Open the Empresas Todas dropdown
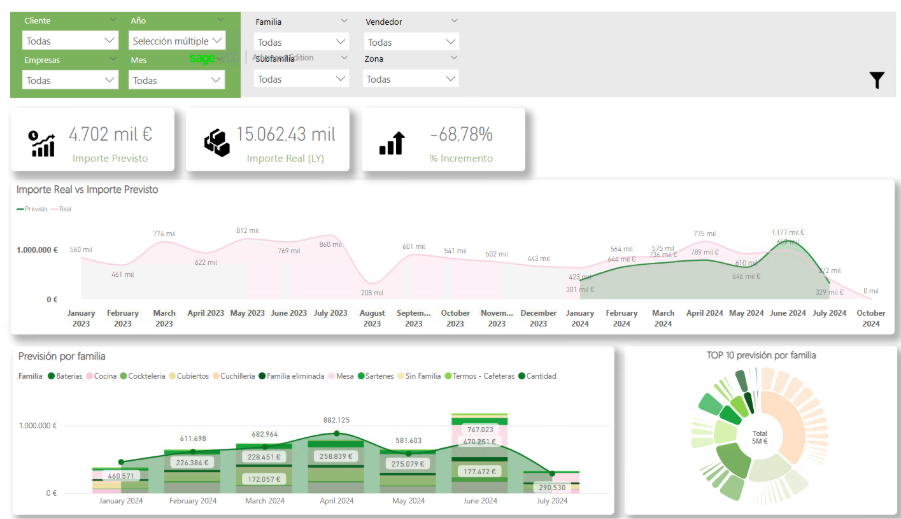 click(x=70, y=80)
